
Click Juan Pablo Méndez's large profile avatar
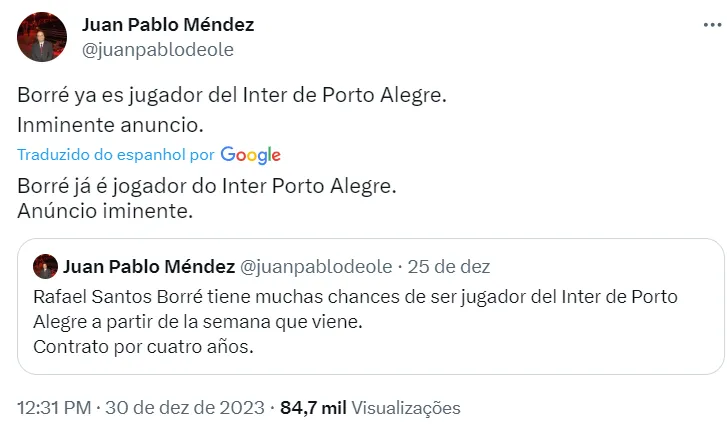42,37
